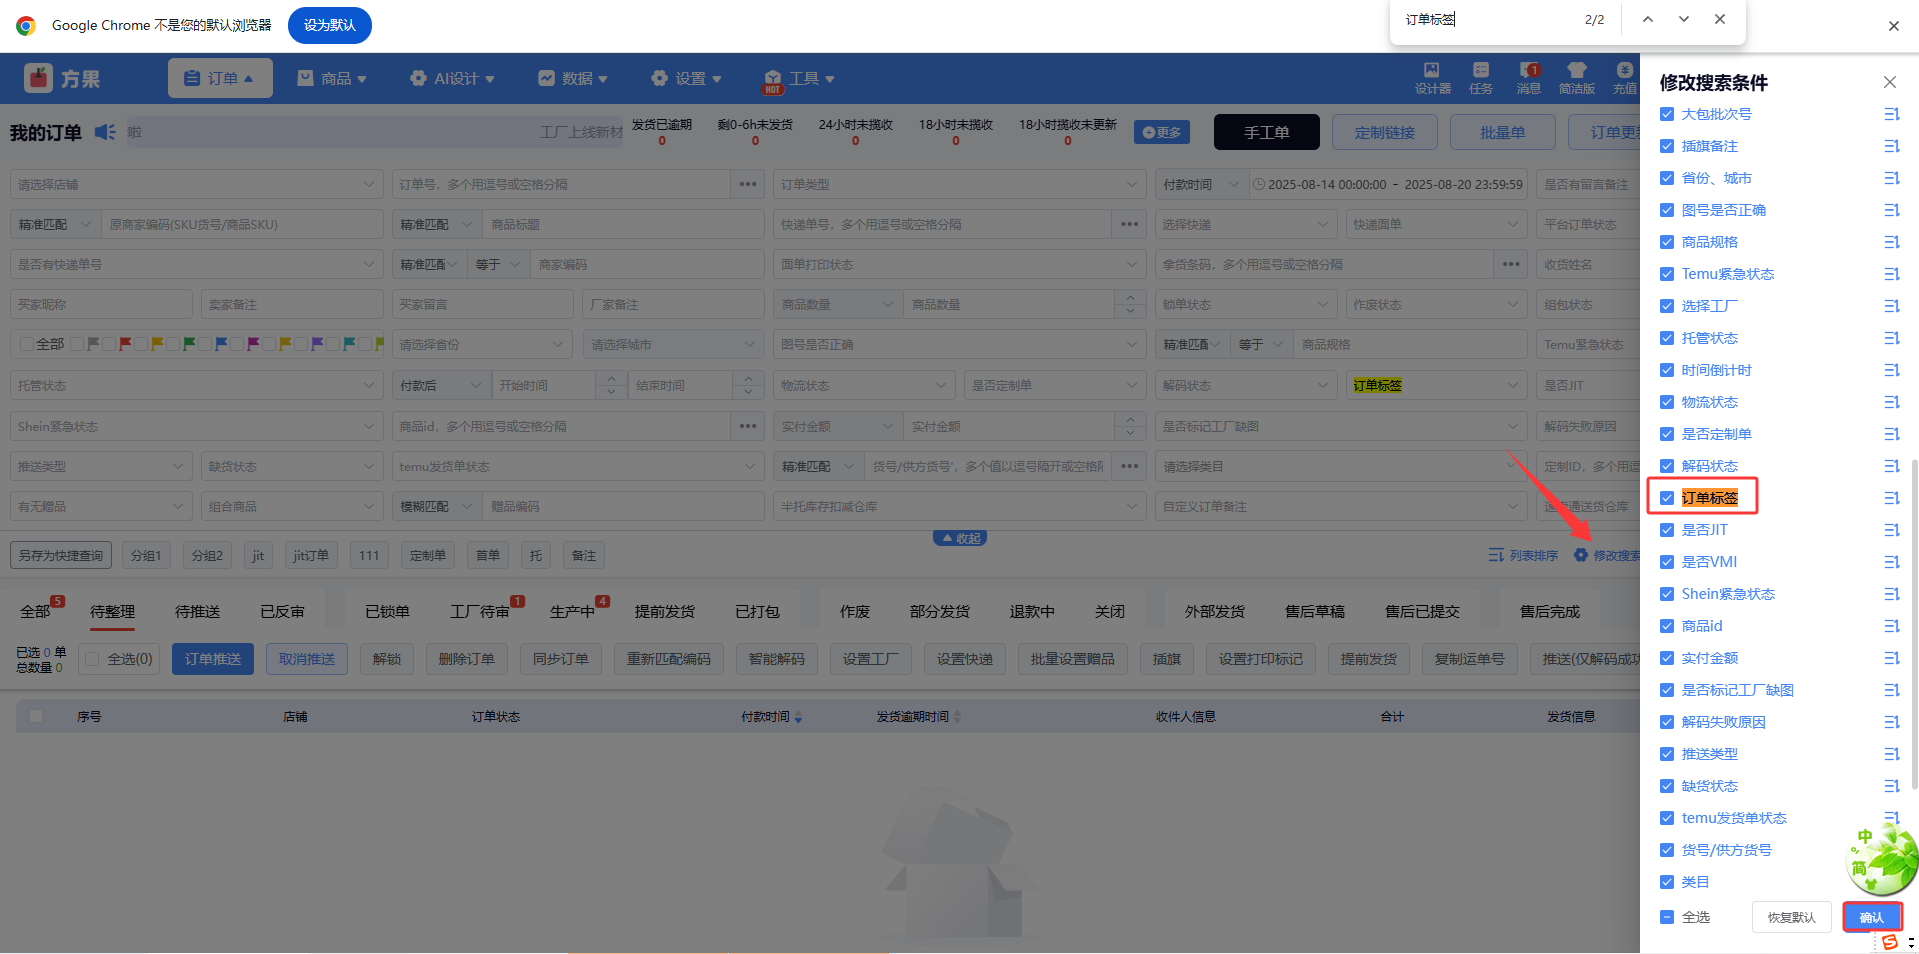Click the 设为默认 browser button

[329, 25]
